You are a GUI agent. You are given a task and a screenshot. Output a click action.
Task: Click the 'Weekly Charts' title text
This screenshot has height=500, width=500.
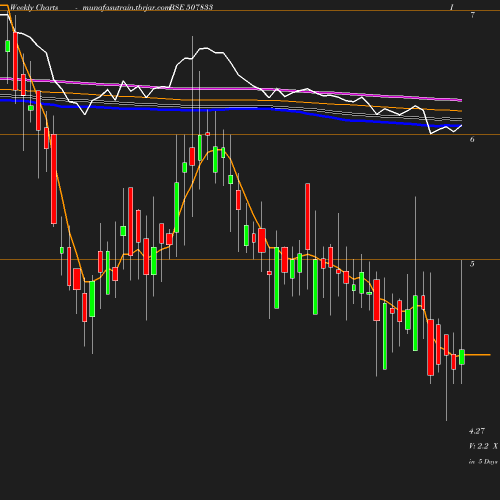[34, 7]
